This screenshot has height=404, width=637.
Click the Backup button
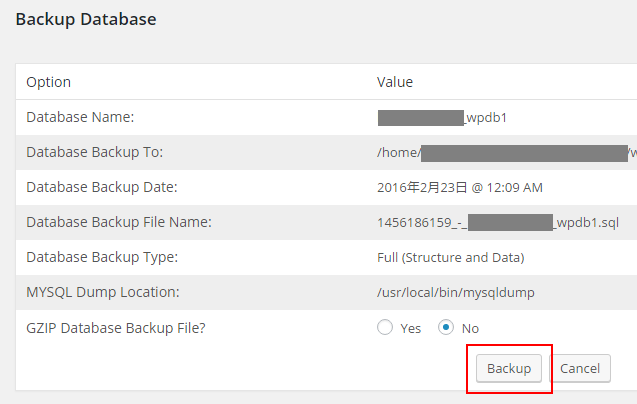tap(509, 368)
